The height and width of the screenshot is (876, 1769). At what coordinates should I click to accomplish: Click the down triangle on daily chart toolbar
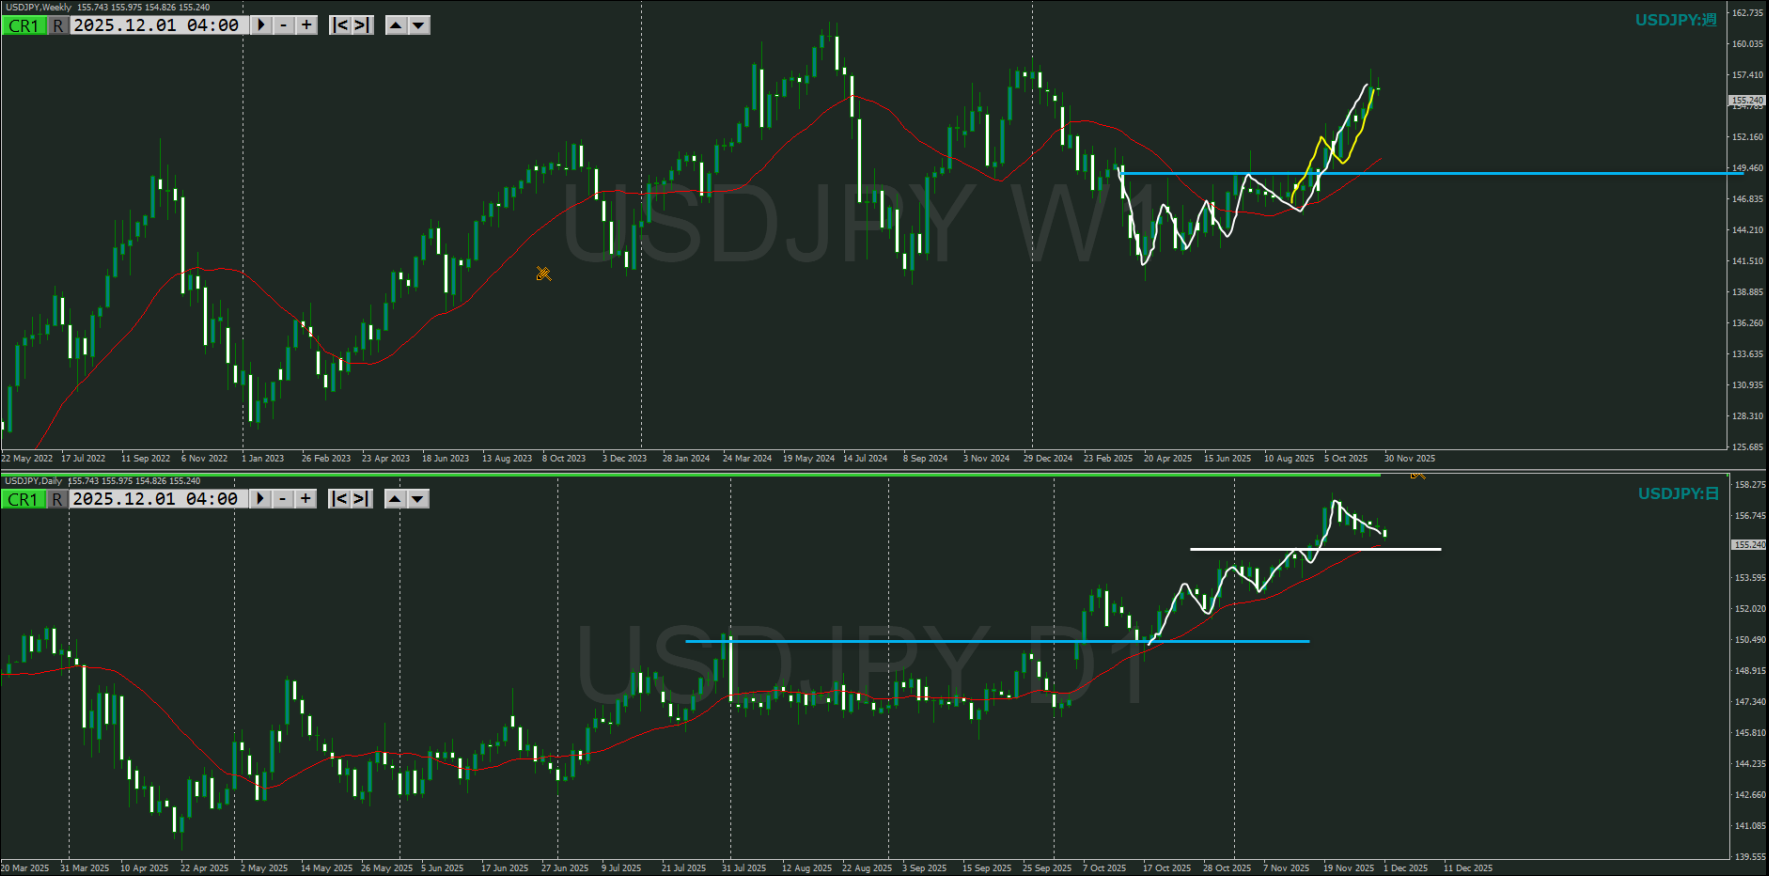(418, 498)
